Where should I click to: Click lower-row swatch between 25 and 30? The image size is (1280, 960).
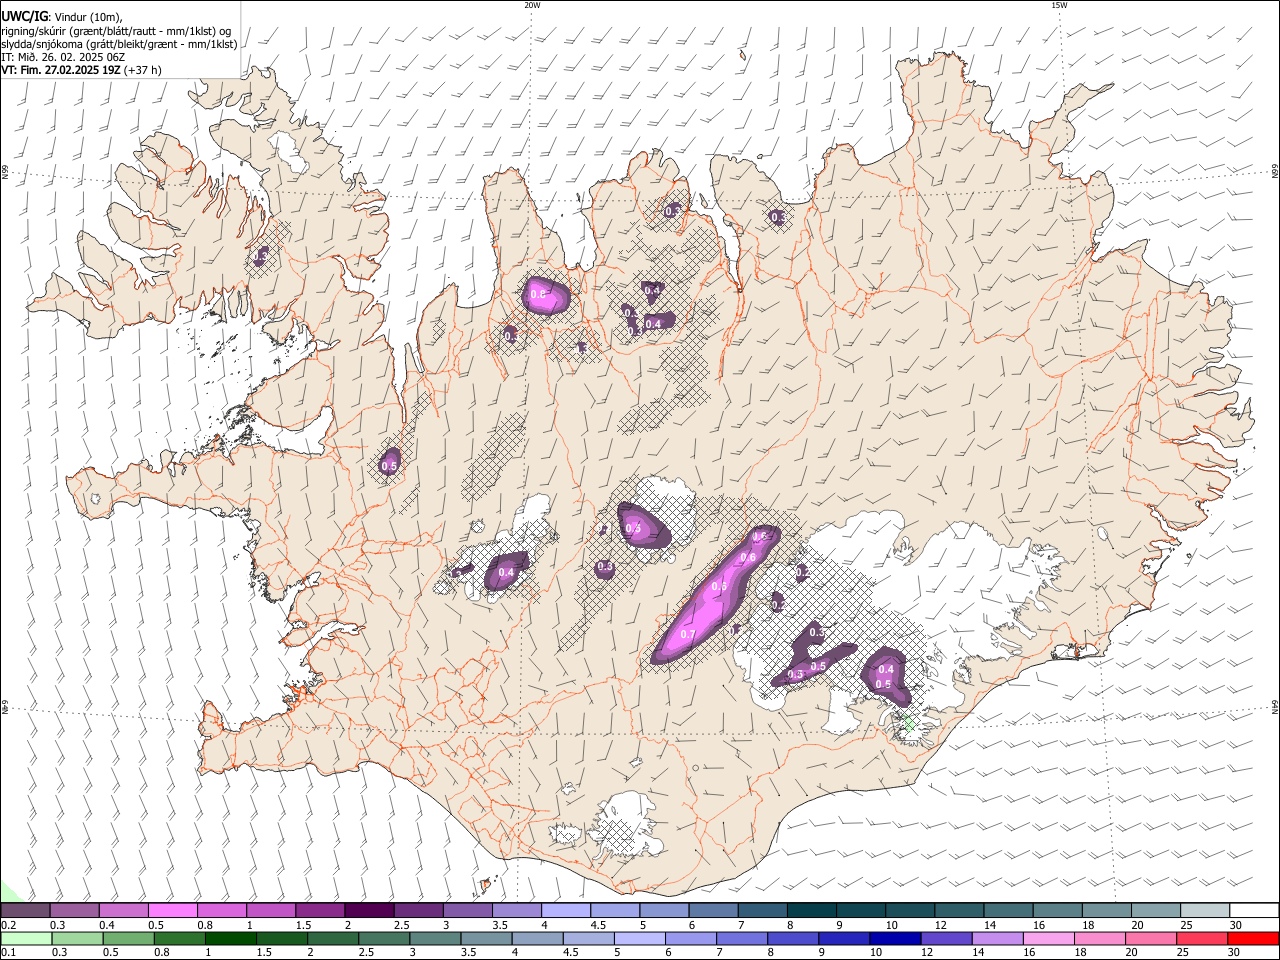click(1204, 938)
